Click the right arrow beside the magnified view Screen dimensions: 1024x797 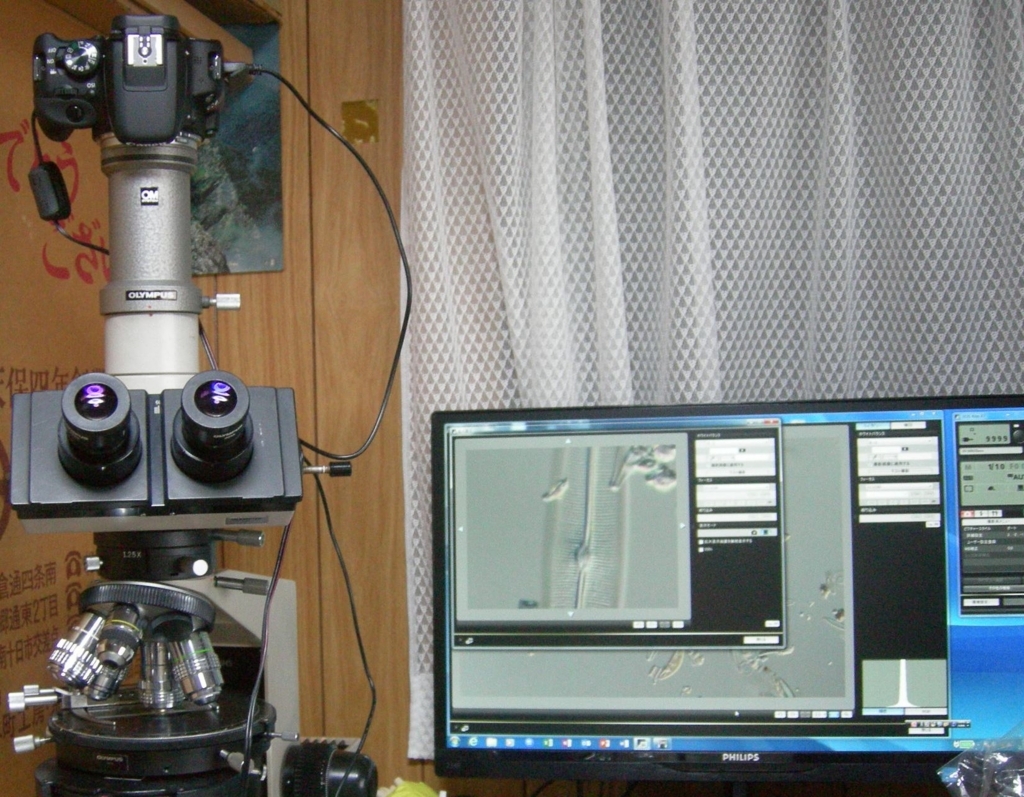(682, 525)
